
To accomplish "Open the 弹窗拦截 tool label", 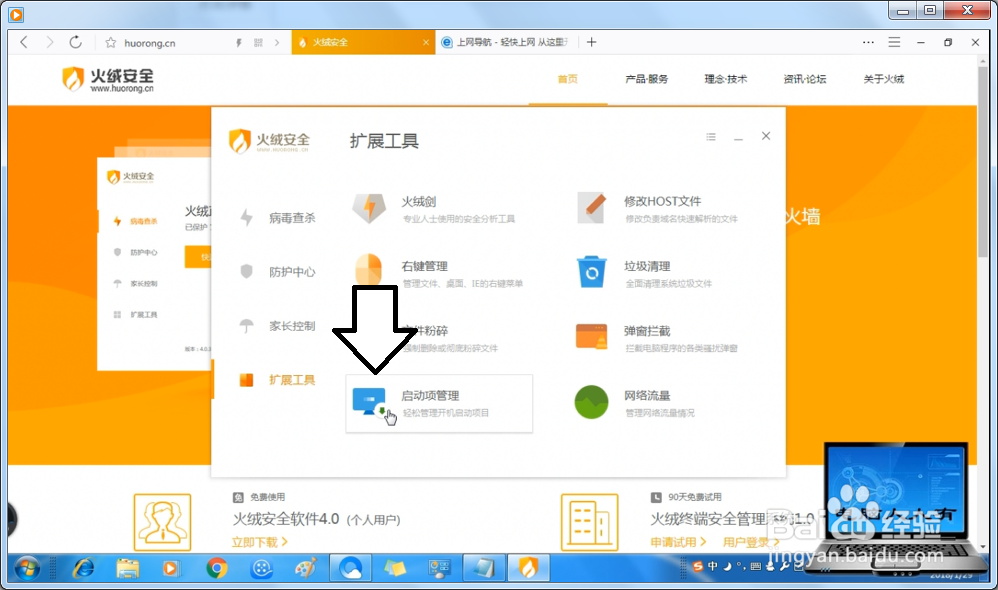I will click(x=647, y=331).
